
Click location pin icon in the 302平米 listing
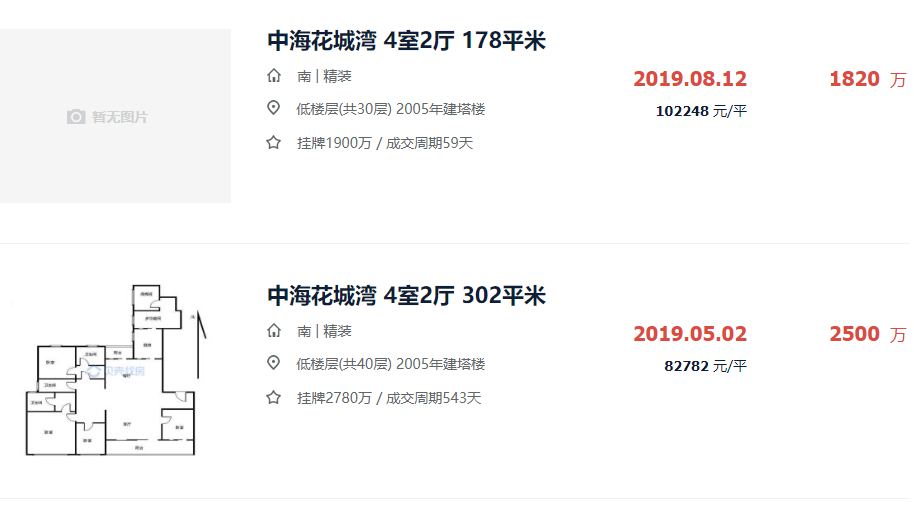[x=274, y=364]
